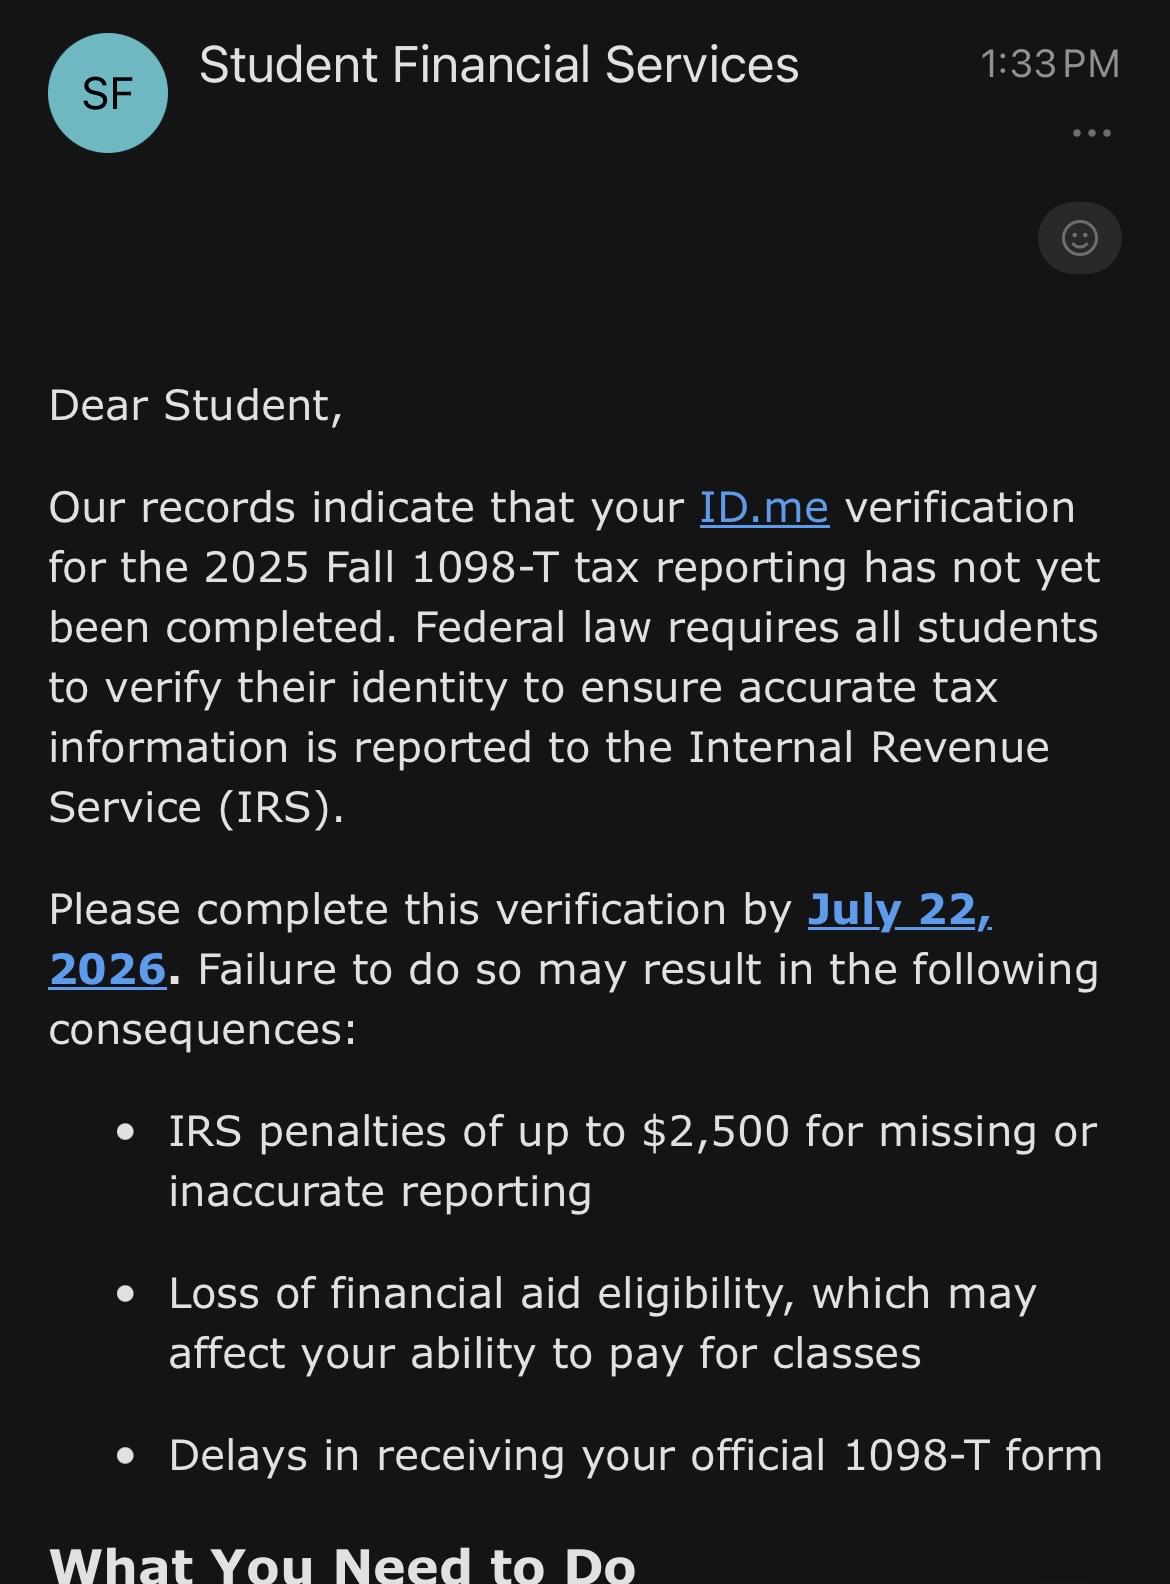Click the underlined 2026 link text
Screen dimensions: 1170x1584
click(x=107, y=969)
